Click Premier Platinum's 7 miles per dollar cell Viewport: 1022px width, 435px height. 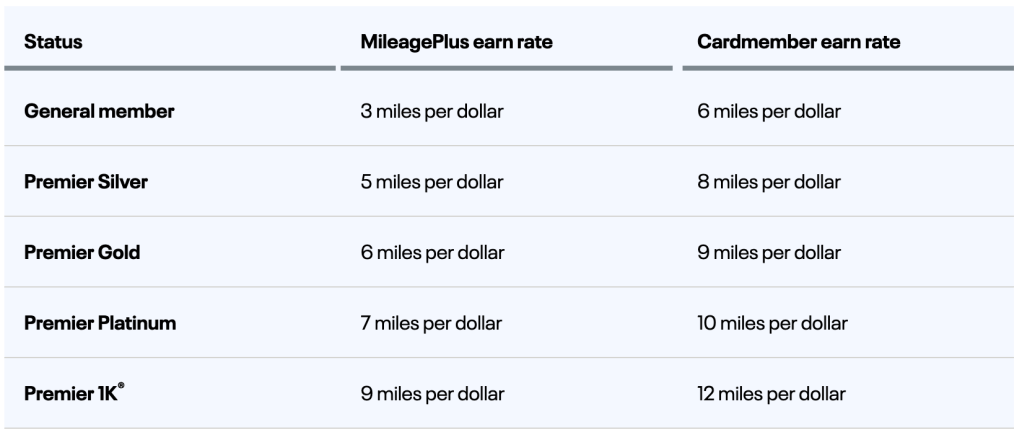(431, 323)
